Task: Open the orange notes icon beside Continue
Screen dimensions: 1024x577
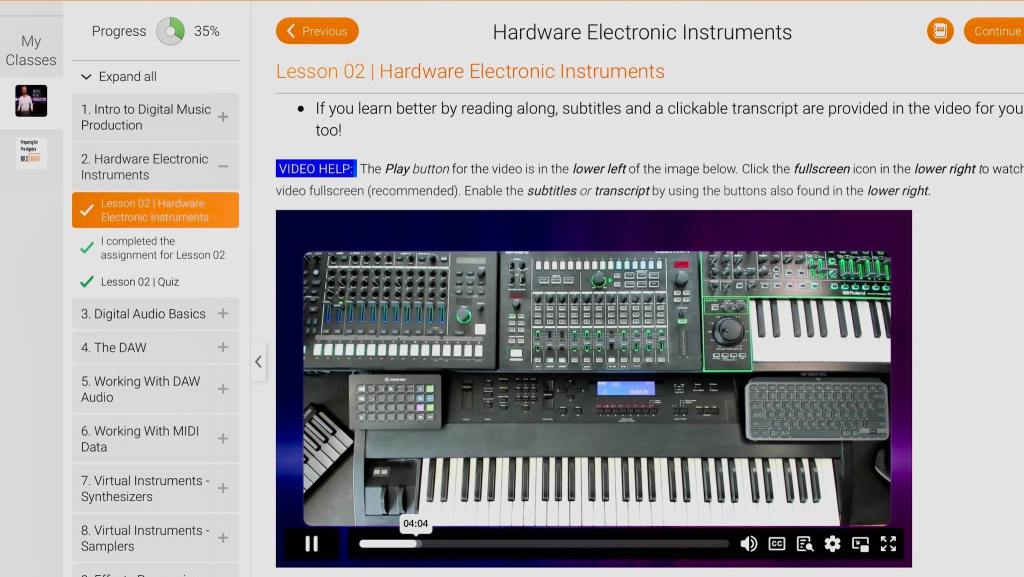Action: pyautogui.click(x=940, y=31)
